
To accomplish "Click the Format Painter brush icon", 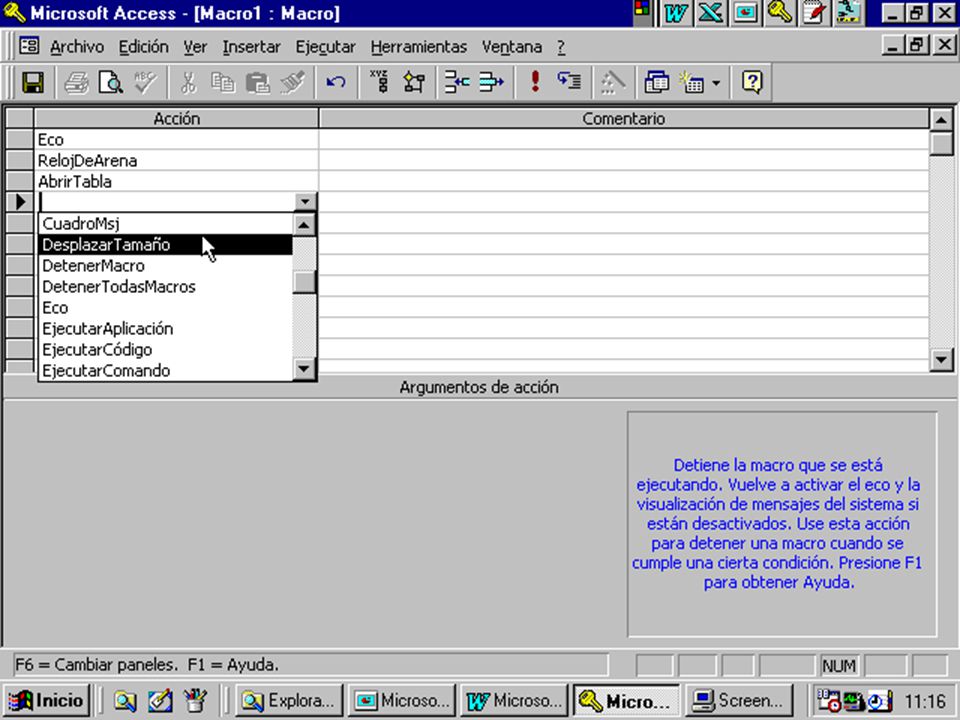I will click(293, 82).
